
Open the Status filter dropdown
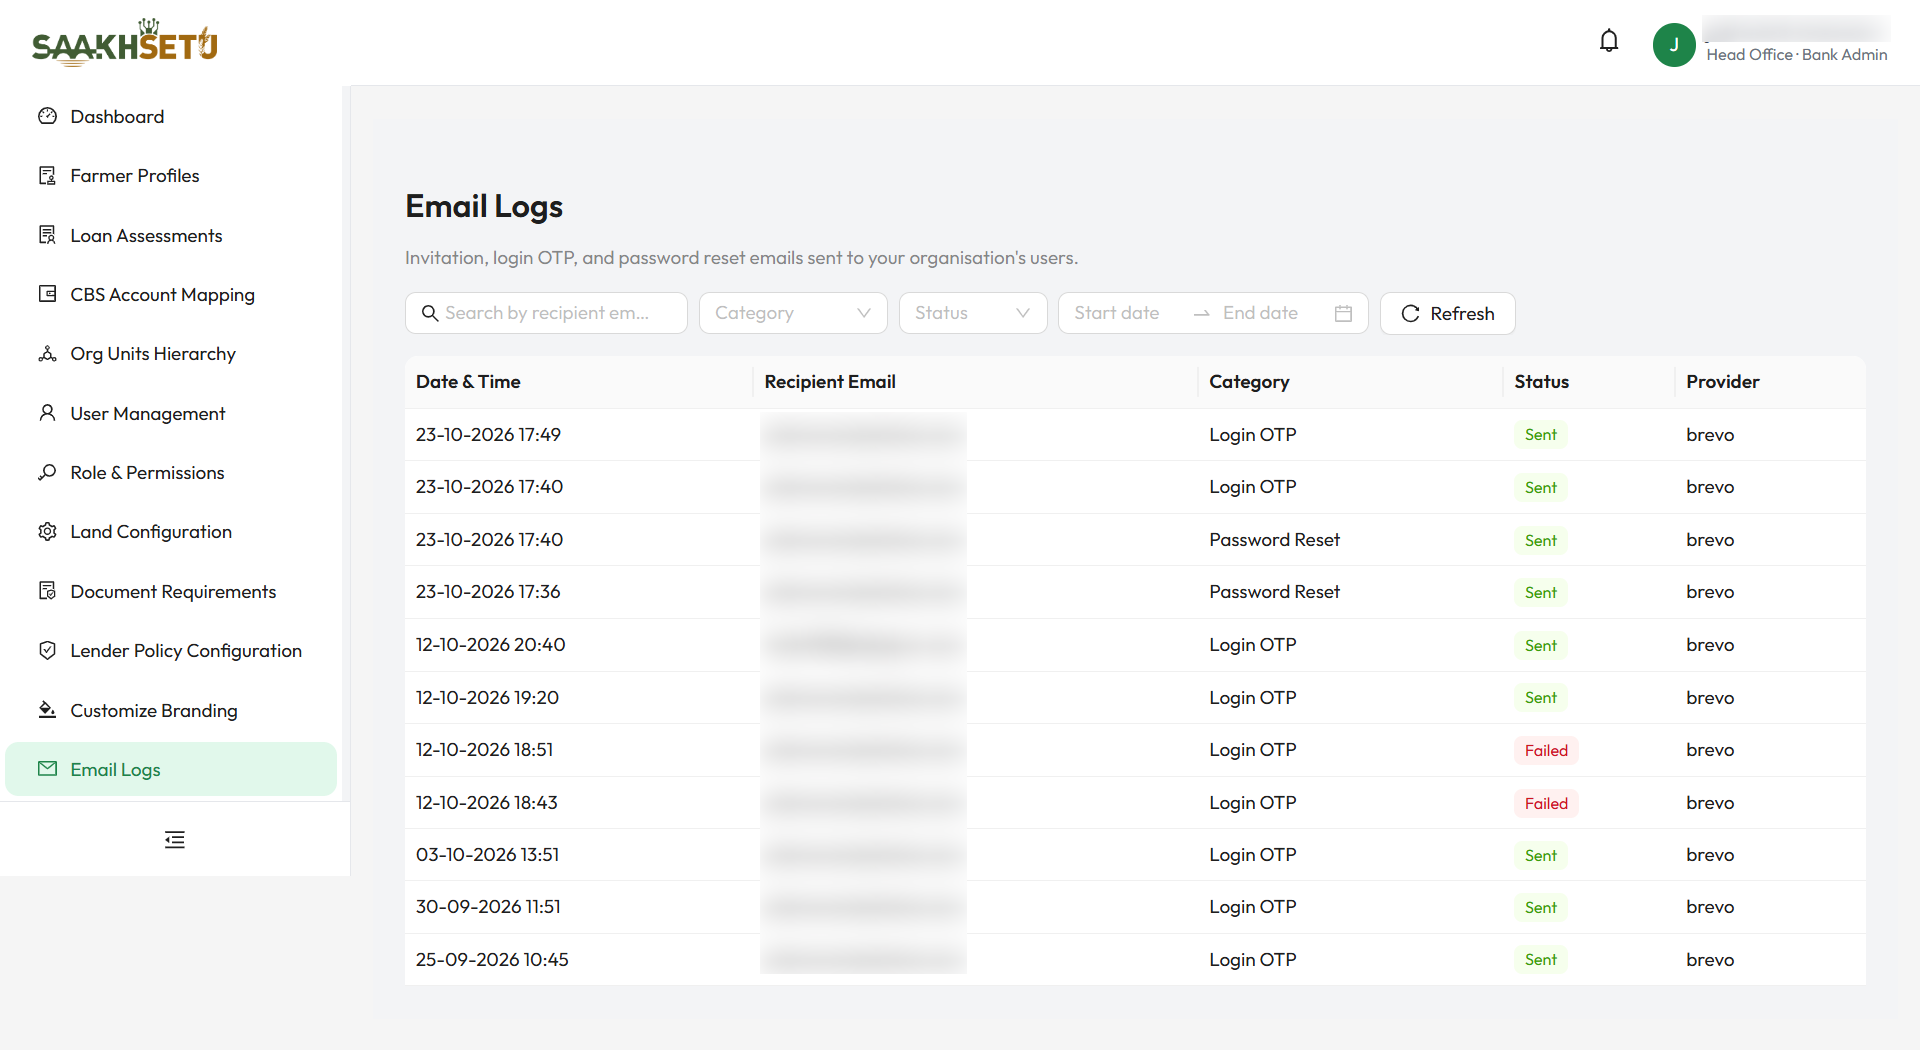pos(973,313)
